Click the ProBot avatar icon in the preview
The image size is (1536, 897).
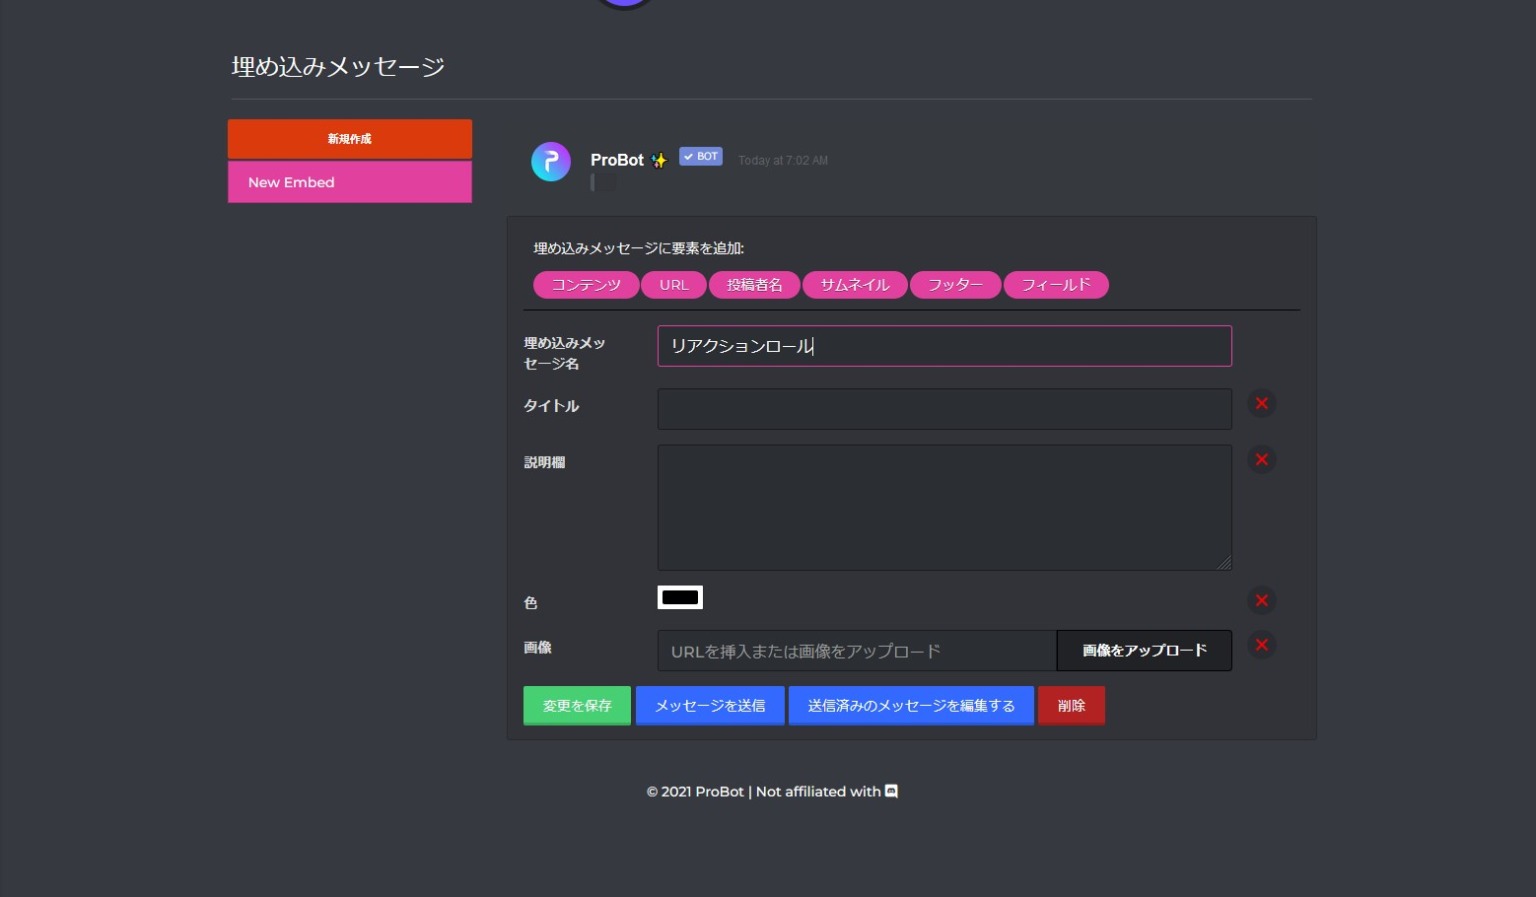pos(550,161)
